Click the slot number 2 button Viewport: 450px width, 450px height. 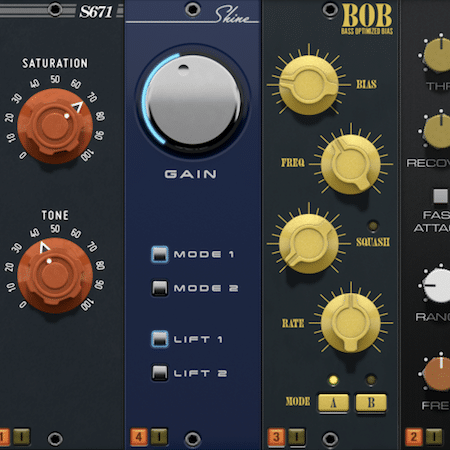coord(414,437)
